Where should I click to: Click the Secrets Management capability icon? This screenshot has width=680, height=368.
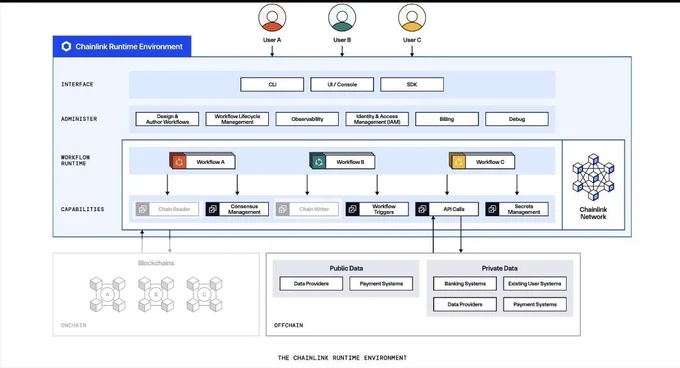click(492, 209)
